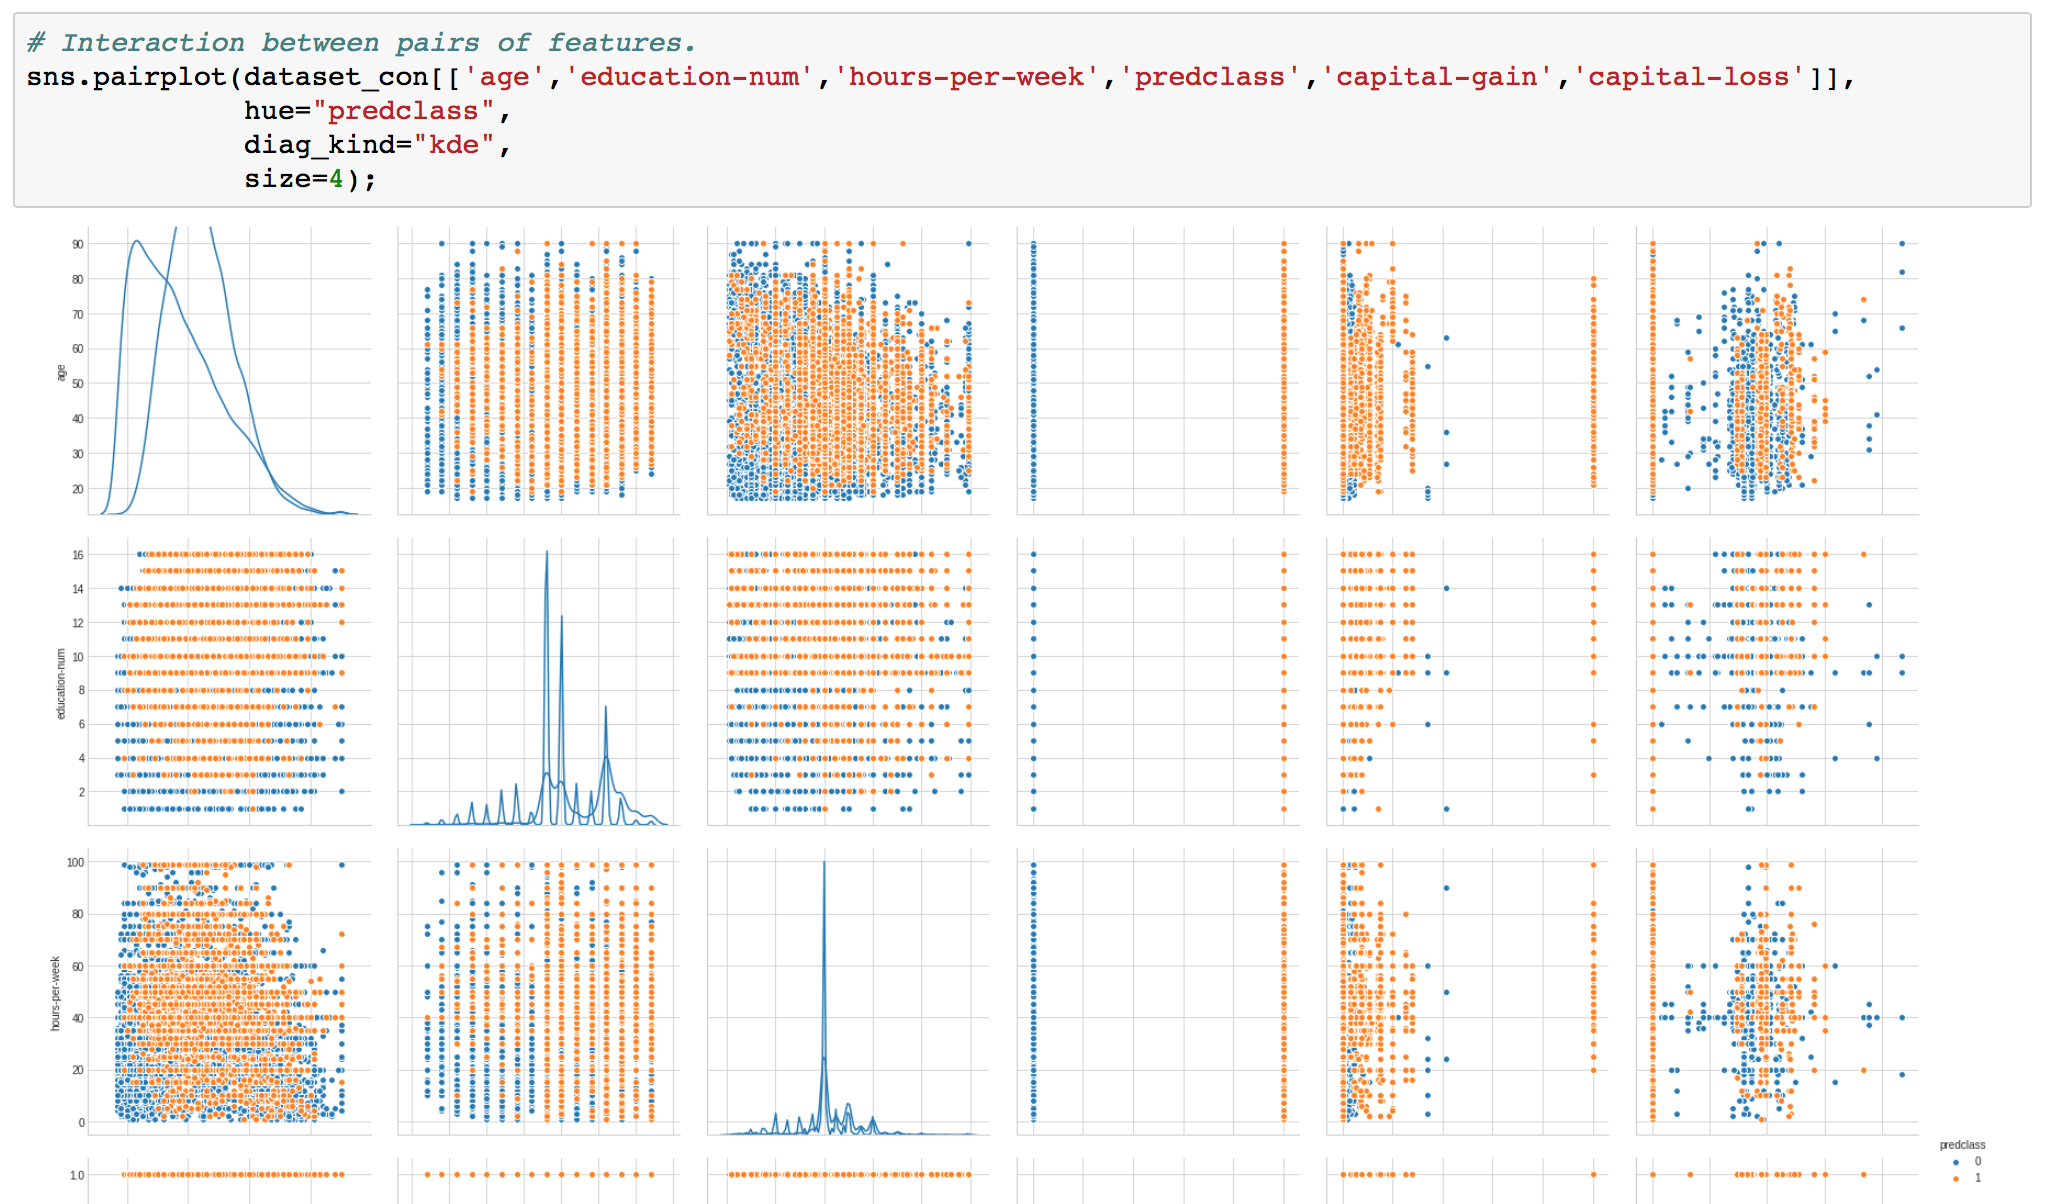Open hours-per-week versus capital-gain scatter, third row
This screenshot has height=1204, width=2048.
[x=1467, y=991]
